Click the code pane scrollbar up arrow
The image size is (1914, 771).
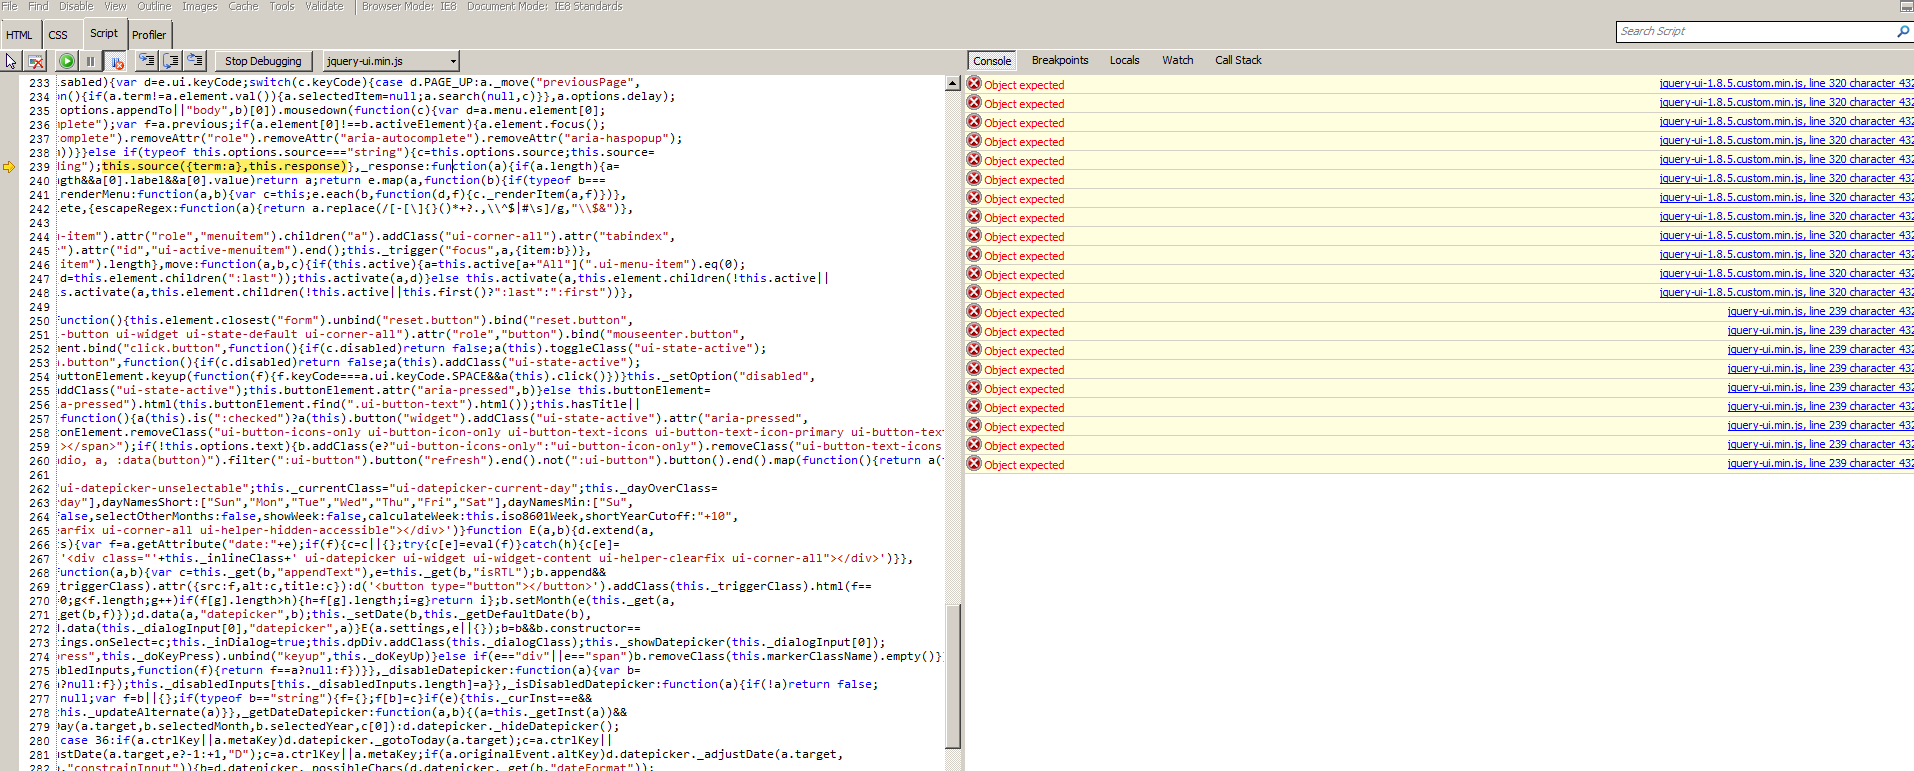pyautogui.click(x=952, y=83)
